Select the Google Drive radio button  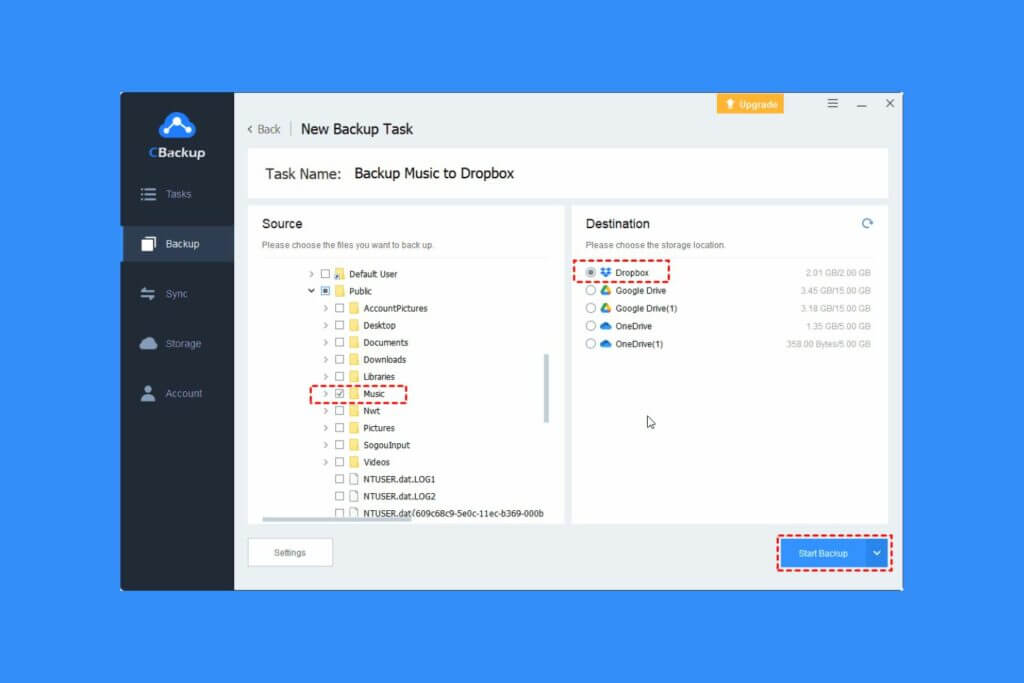[591, 291]
